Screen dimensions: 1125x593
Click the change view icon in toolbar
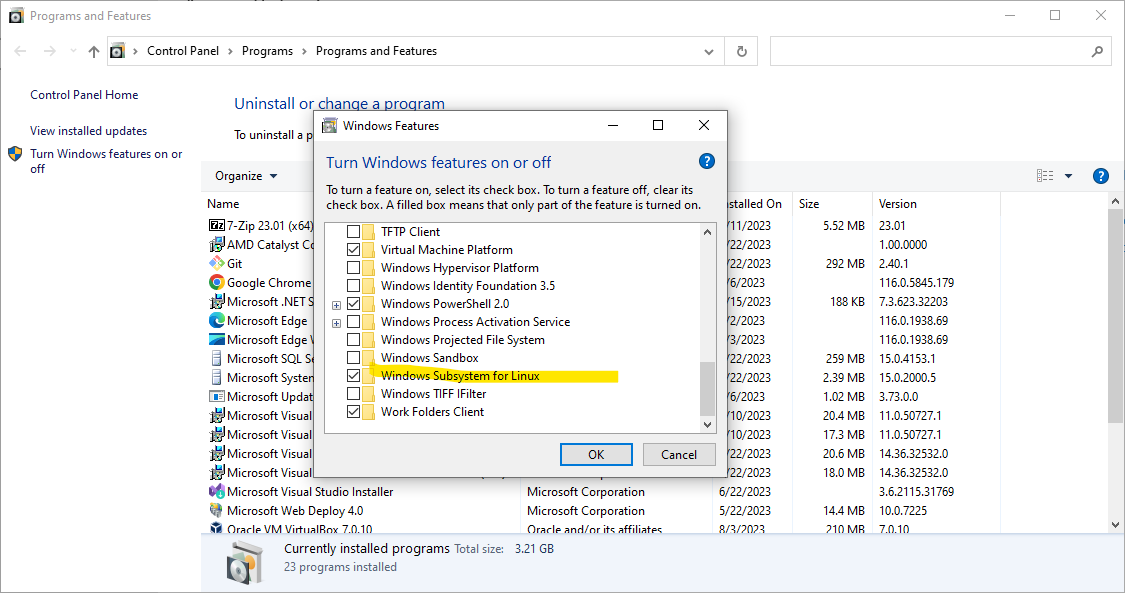[1045, 176]
